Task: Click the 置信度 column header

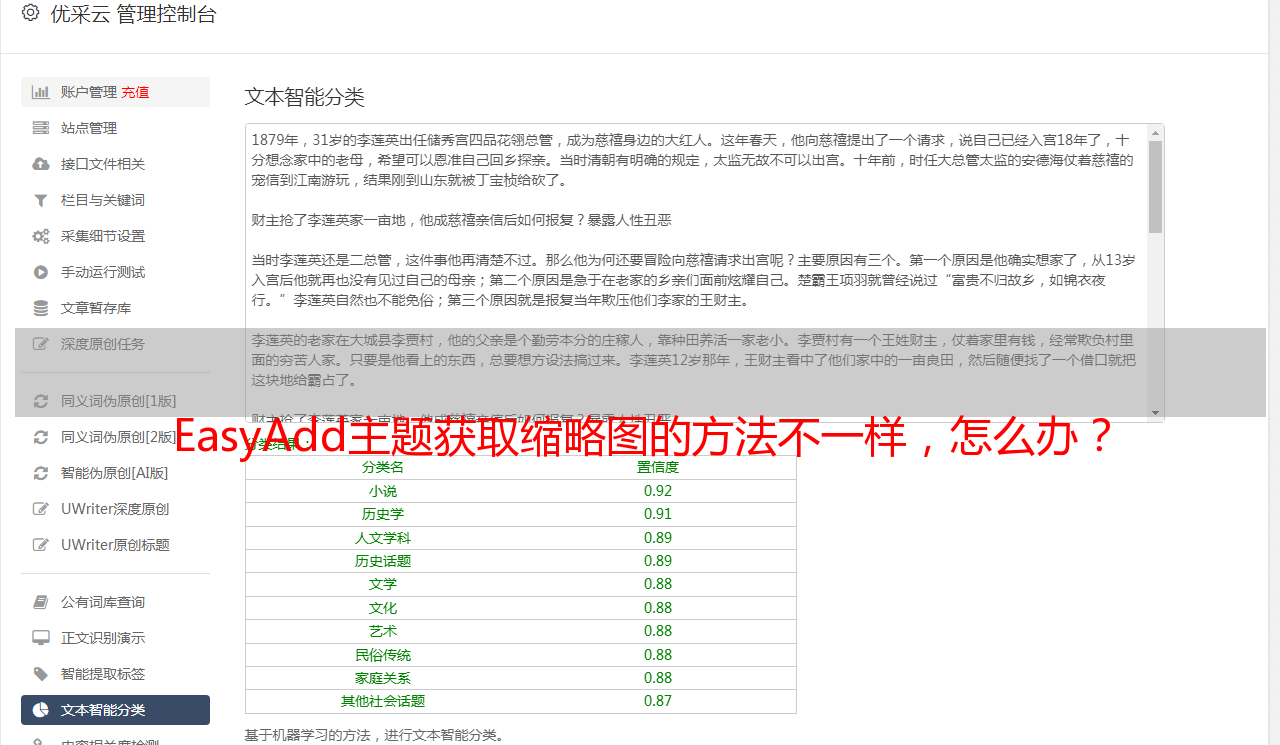Action: pyautogui.click(x=658, y=467)
